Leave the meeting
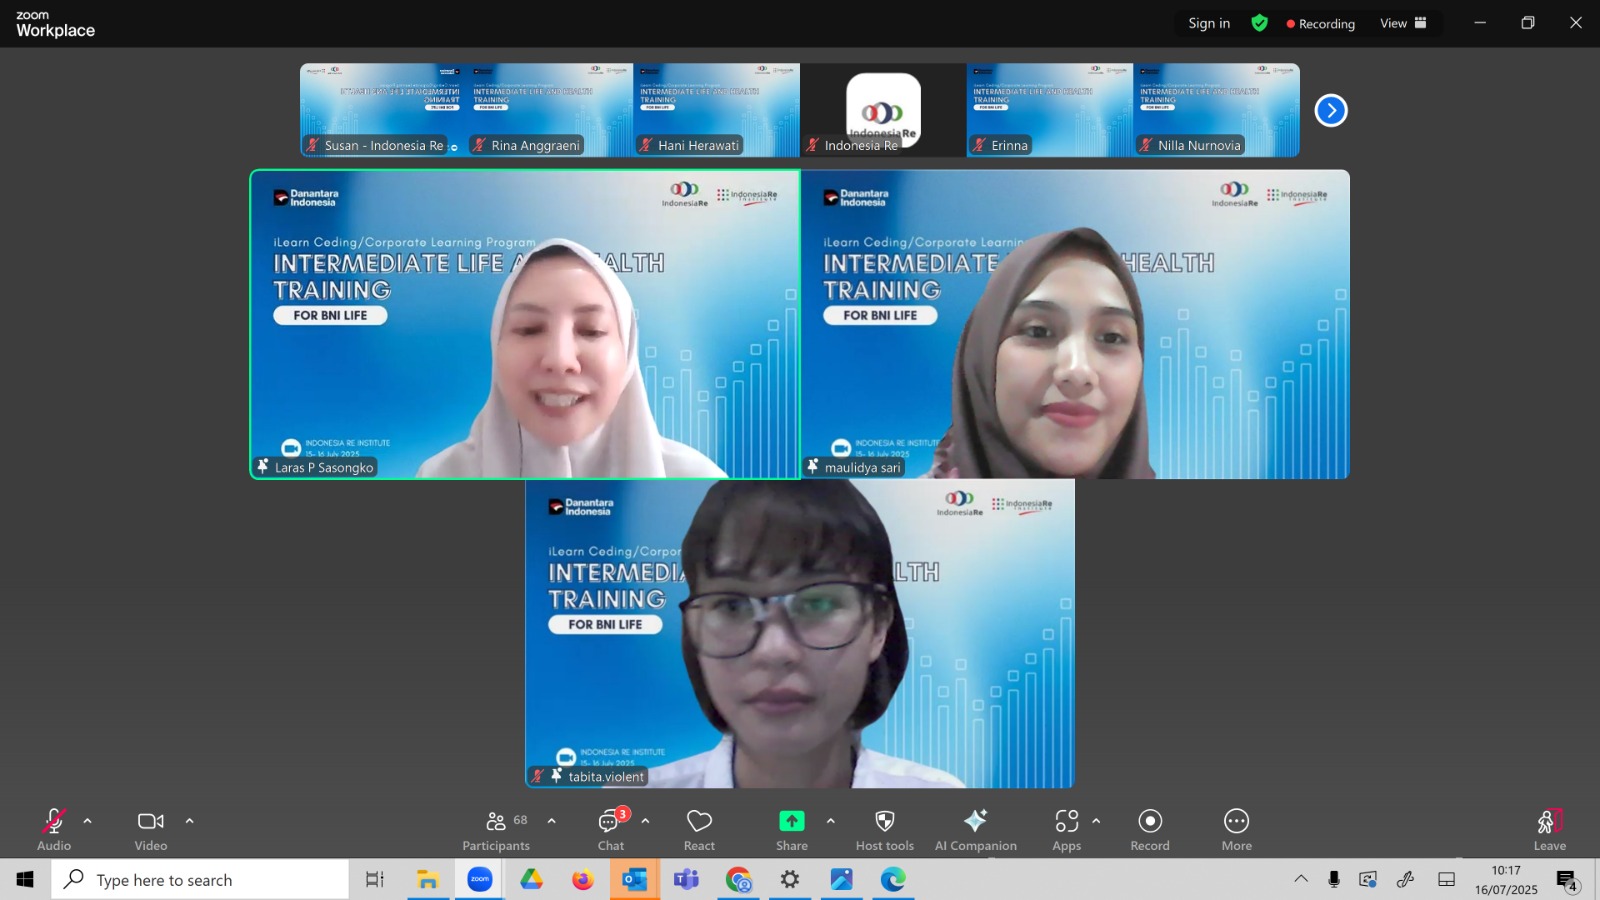 point(1550,830)
